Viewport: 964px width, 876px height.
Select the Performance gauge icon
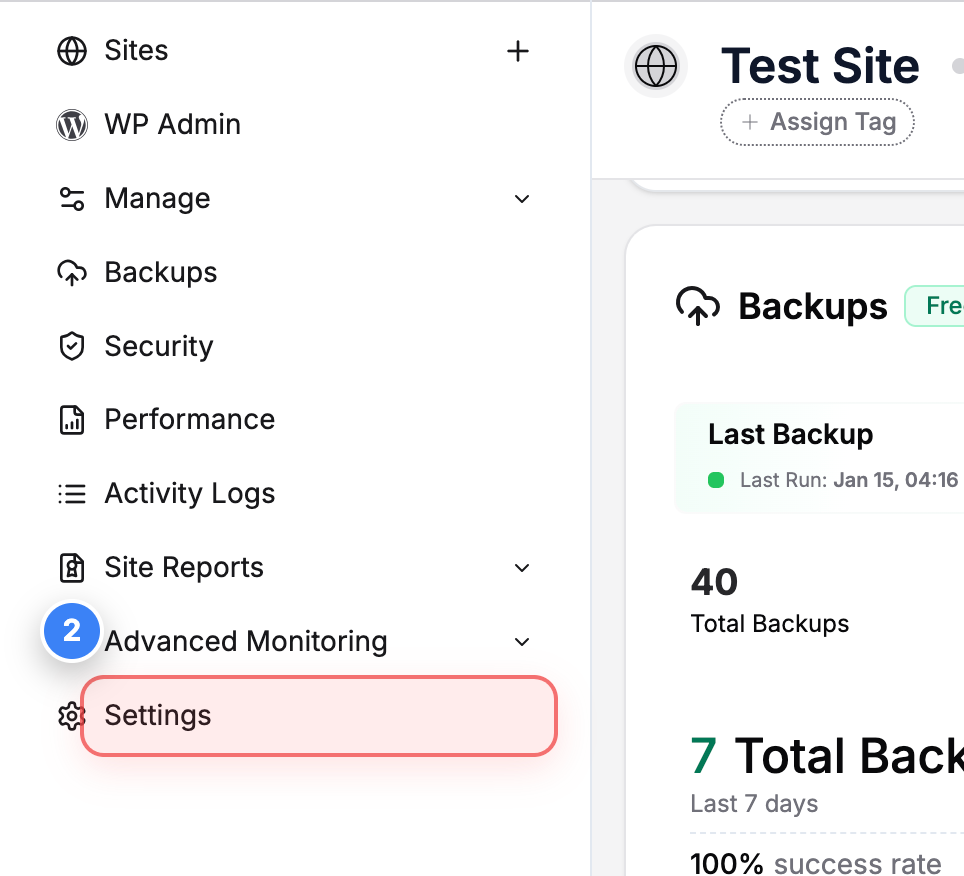(x=71, y=420)
